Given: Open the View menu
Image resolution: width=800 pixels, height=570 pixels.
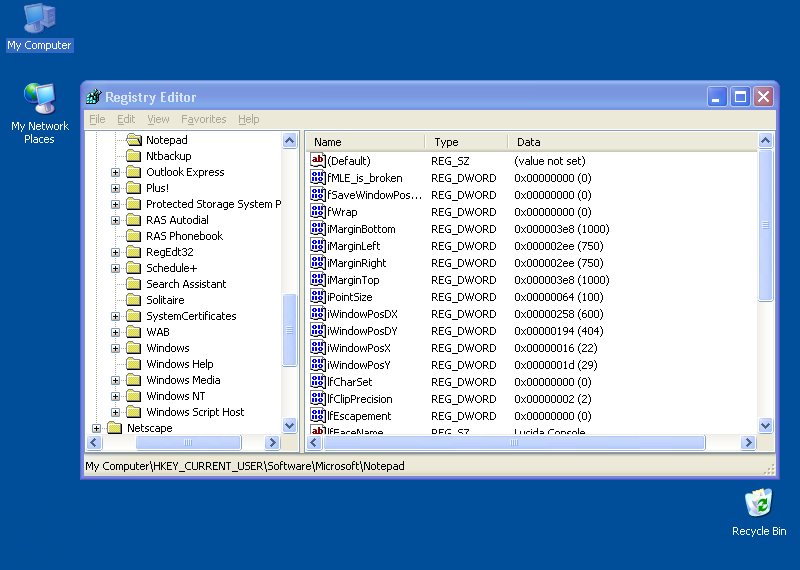Looking at the screenshot, I should coord(158,119).
